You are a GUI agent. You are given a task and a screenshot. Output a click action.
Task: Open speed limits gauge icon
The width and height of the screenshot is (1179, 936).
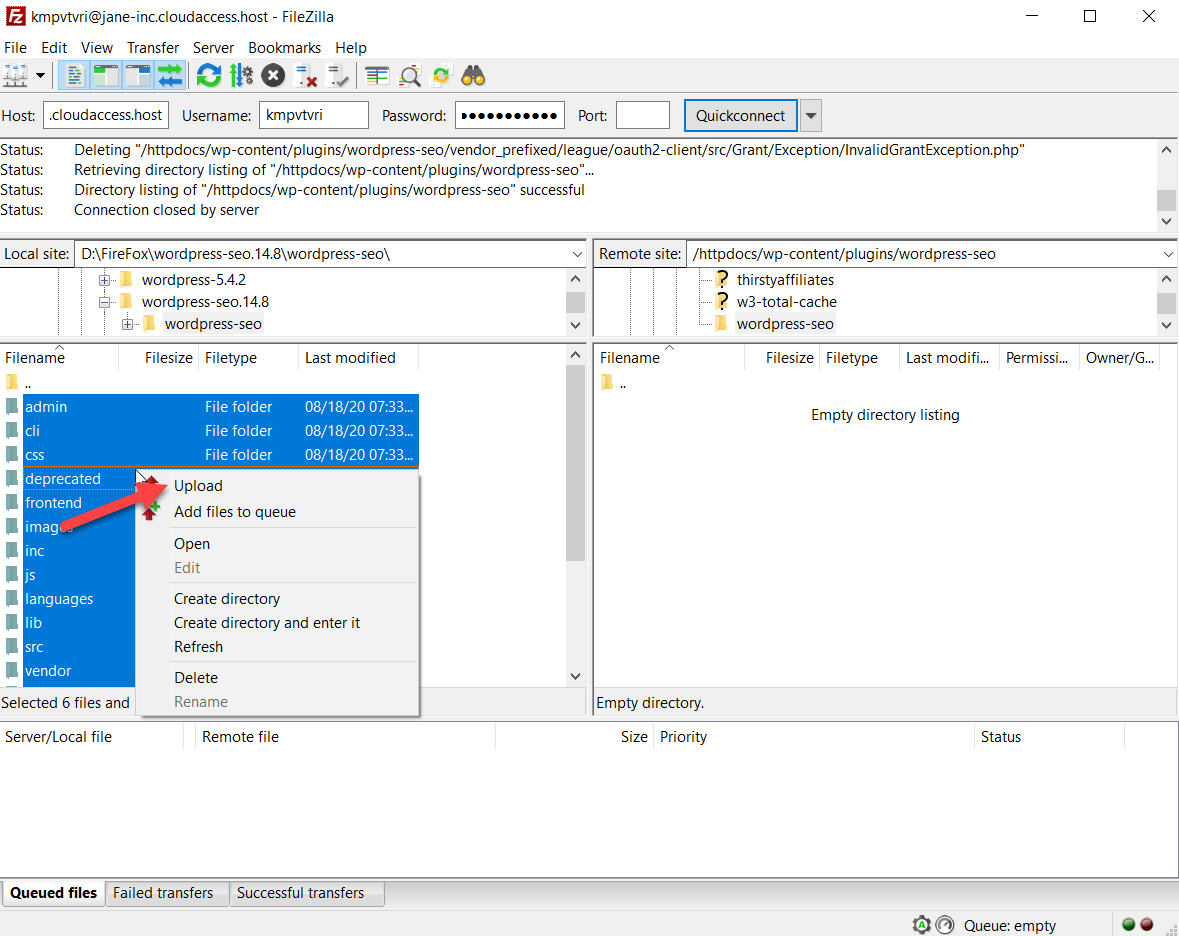(945, 925)
